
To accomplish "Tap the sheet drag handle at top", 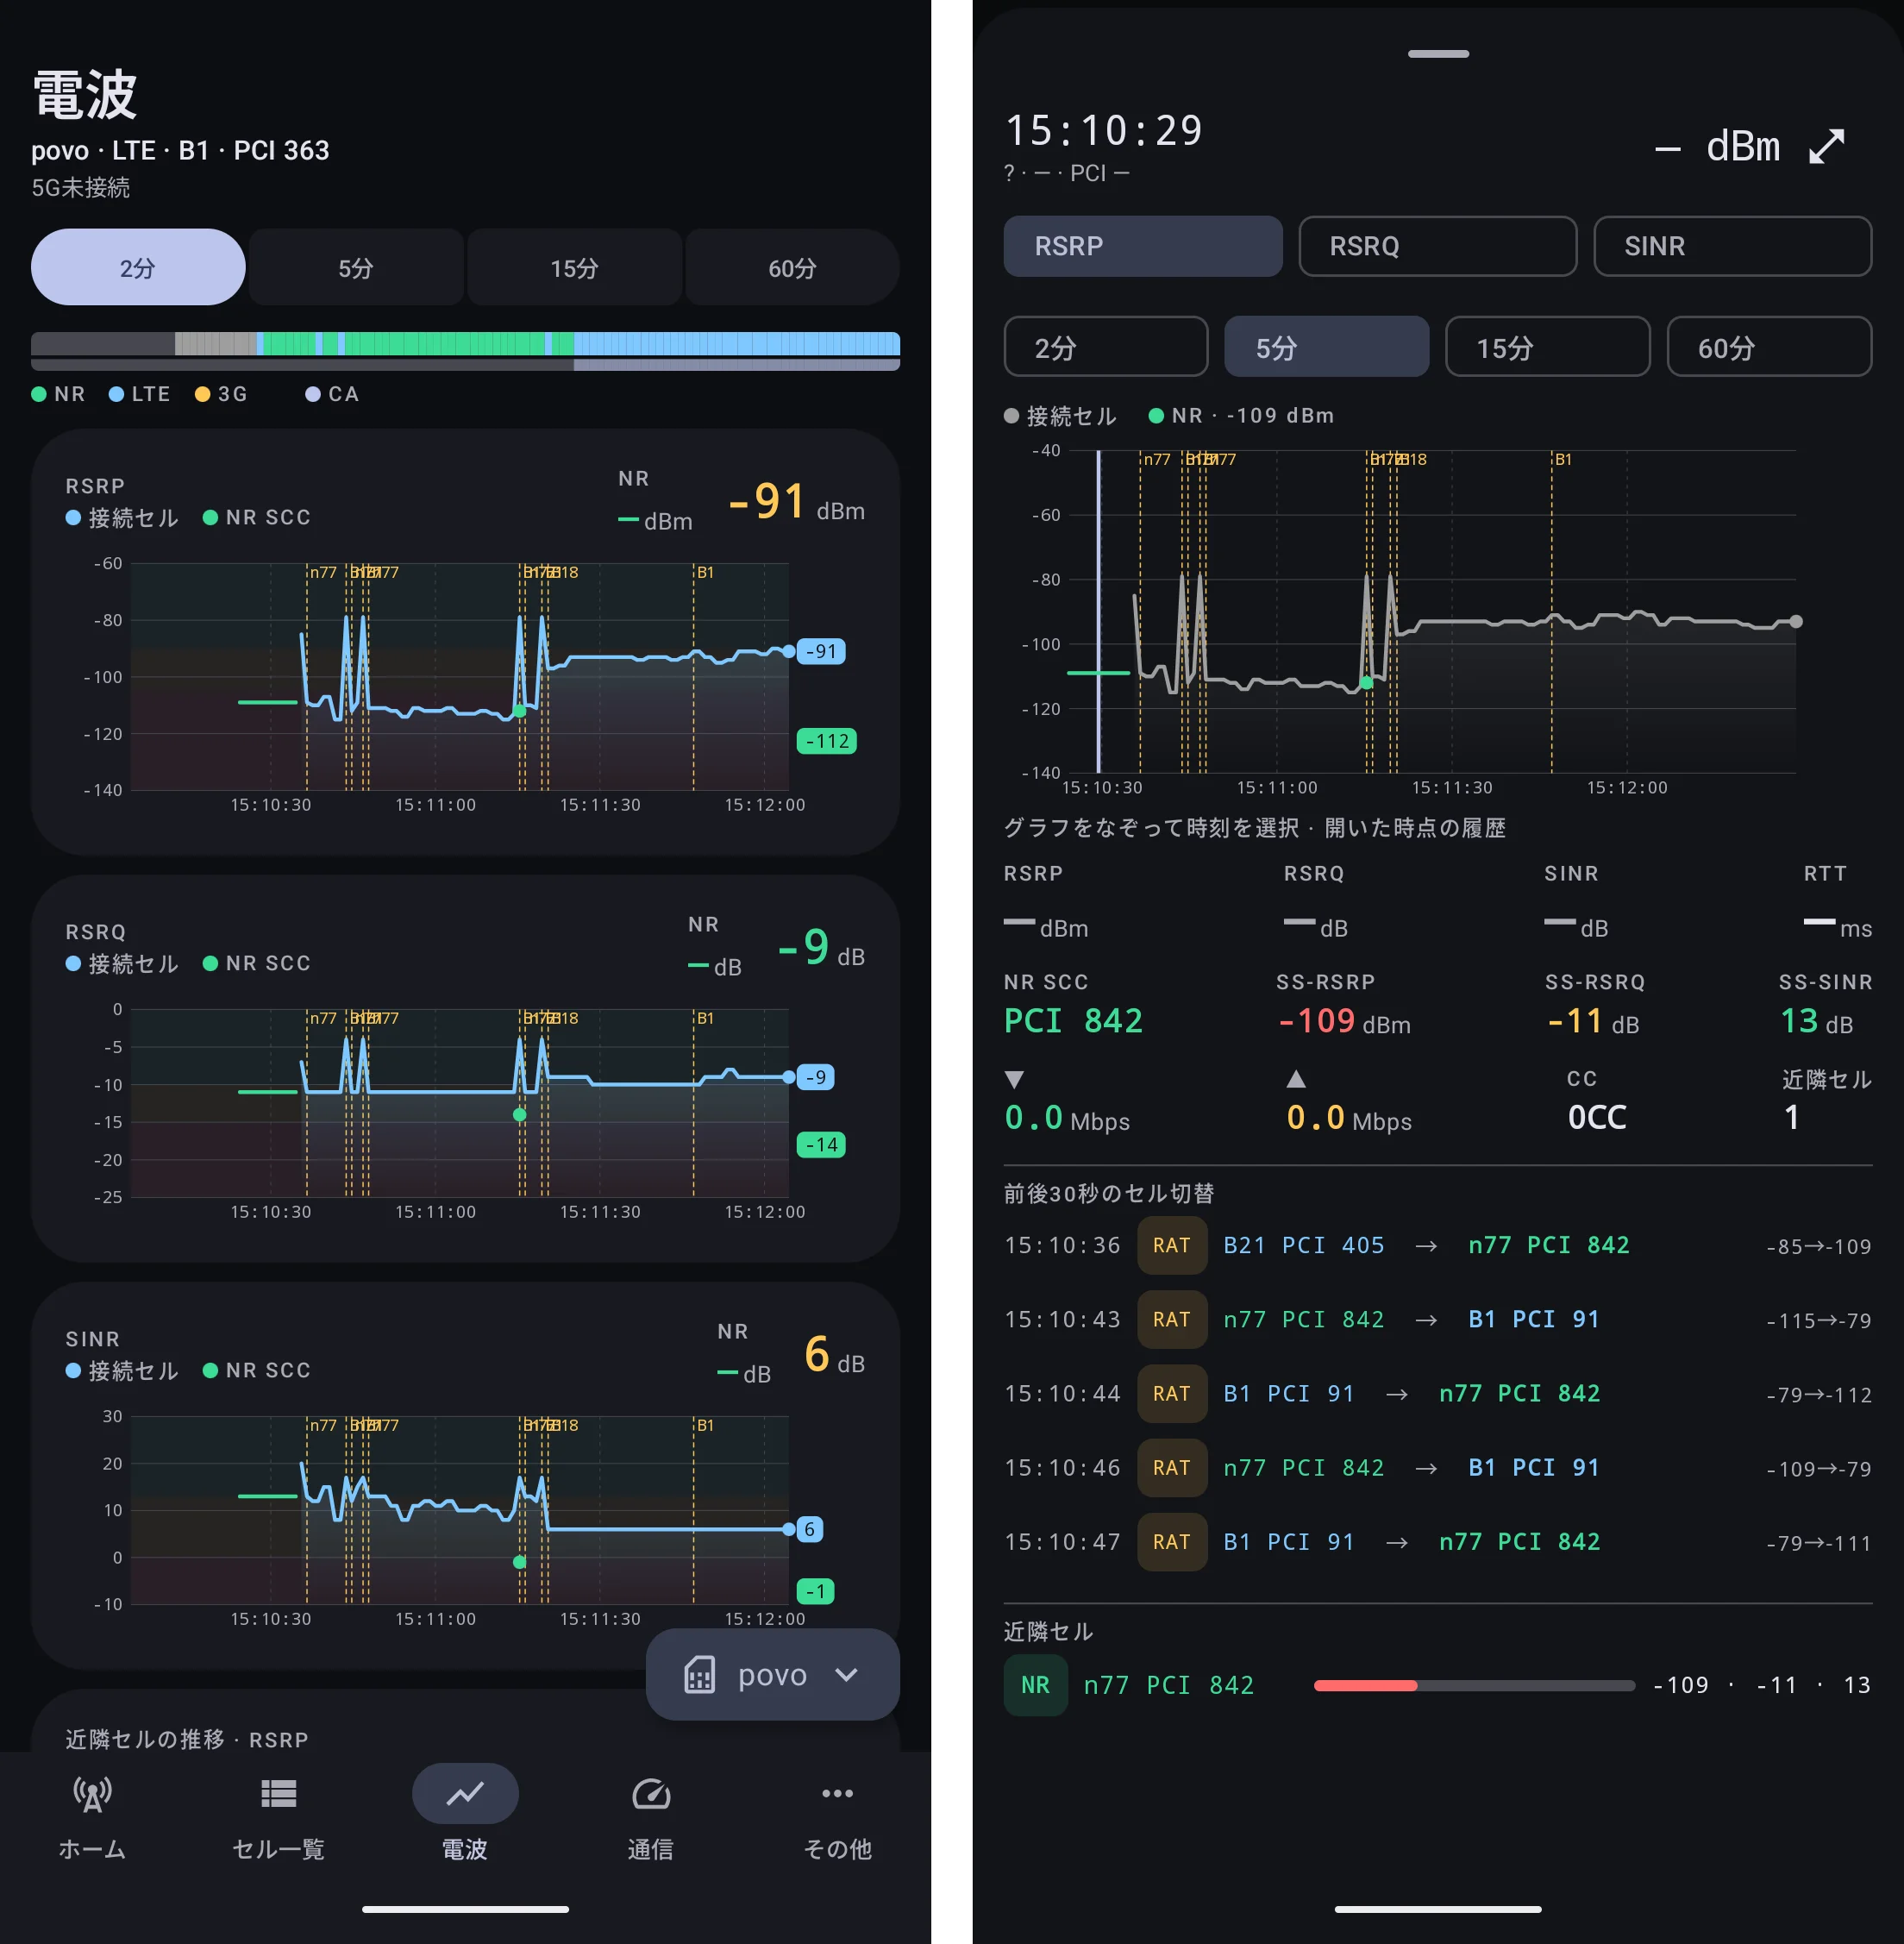I will coord(1438,54).
